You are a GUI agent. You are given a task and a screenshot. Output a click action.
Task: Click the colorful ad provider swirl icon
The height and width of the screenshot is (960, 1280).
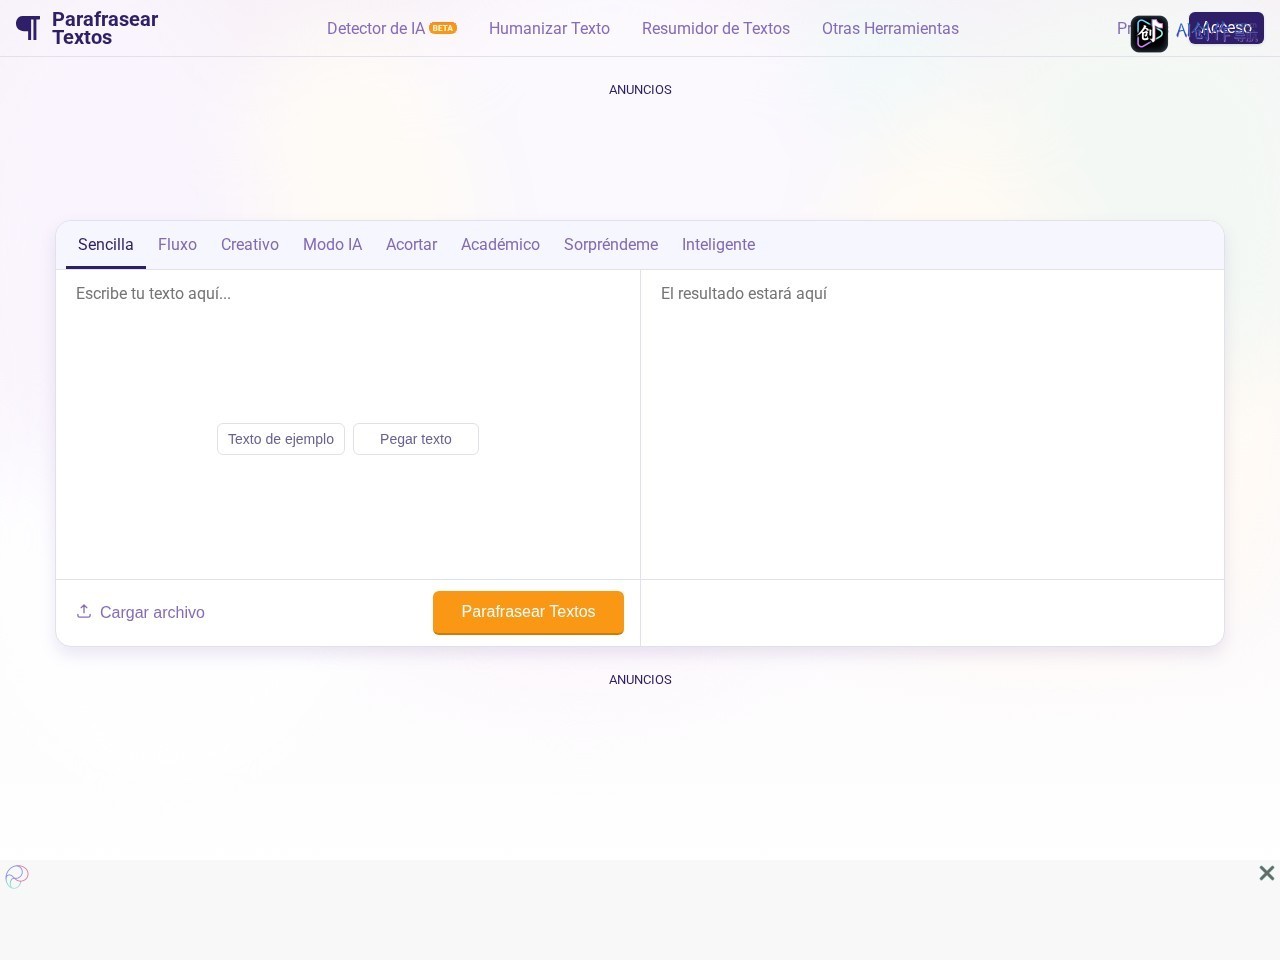click(x=17, y=877)
